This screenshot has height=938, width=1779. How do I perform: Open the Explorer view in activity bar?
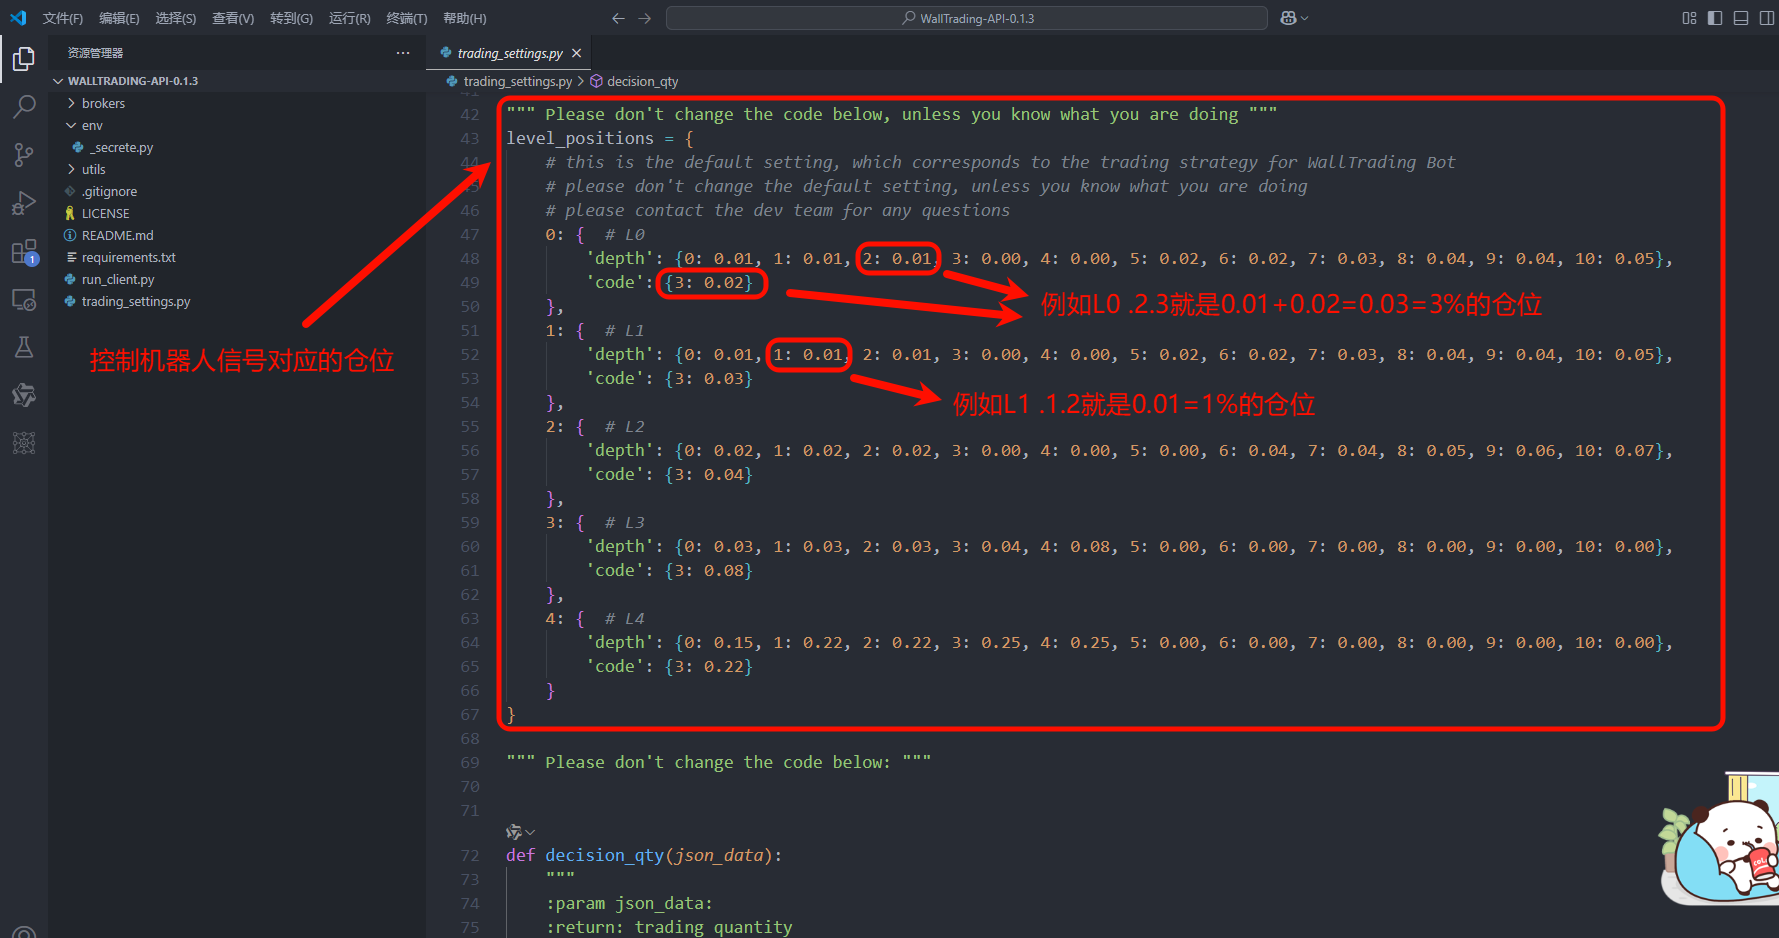(24, 59)
